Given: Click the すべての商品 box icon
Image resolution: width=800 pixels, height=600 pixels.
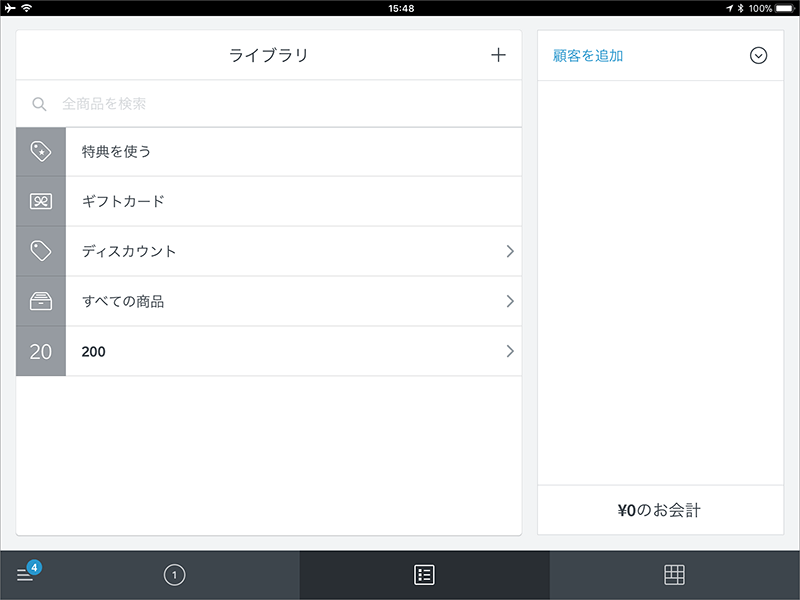Looking at the screenshot, I should (x=41, y=301).
